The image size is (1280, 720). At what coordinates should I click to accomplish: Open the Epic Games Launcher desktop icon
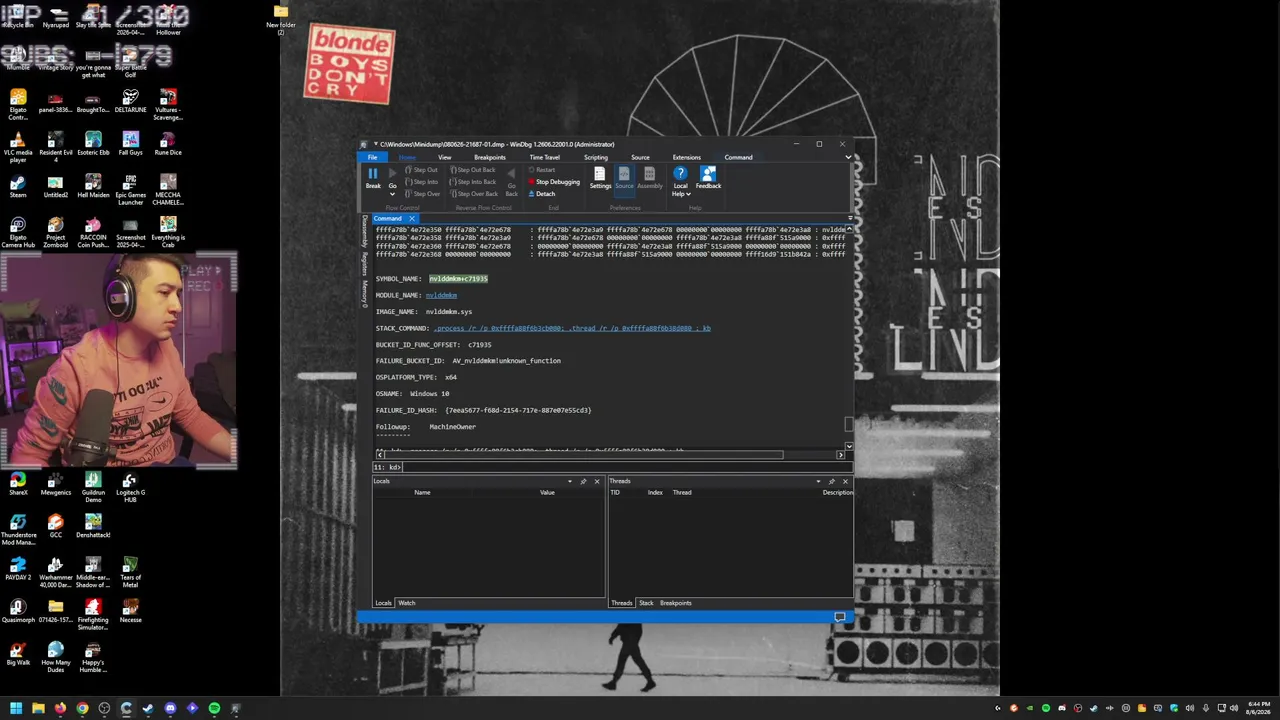pos(130,190)
